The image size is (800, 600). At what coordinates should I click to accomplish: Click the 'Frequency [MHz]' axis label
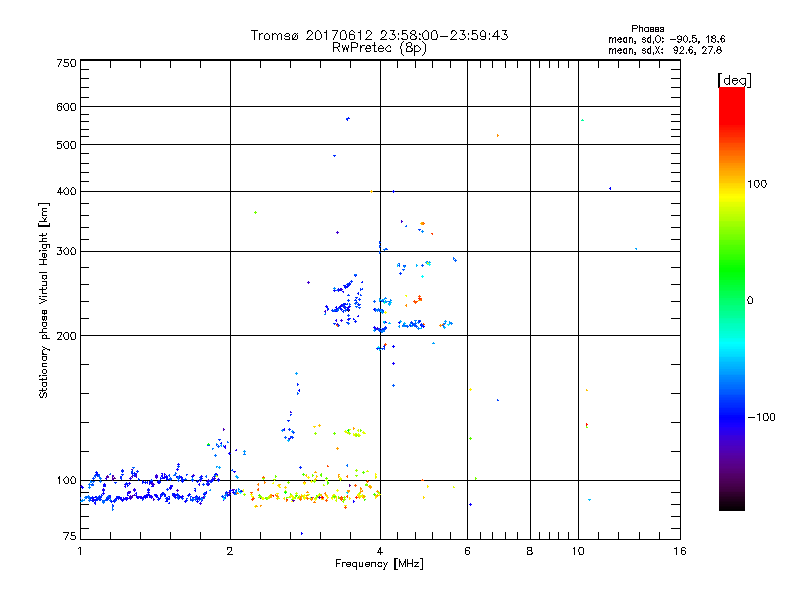tap(379, 564)
